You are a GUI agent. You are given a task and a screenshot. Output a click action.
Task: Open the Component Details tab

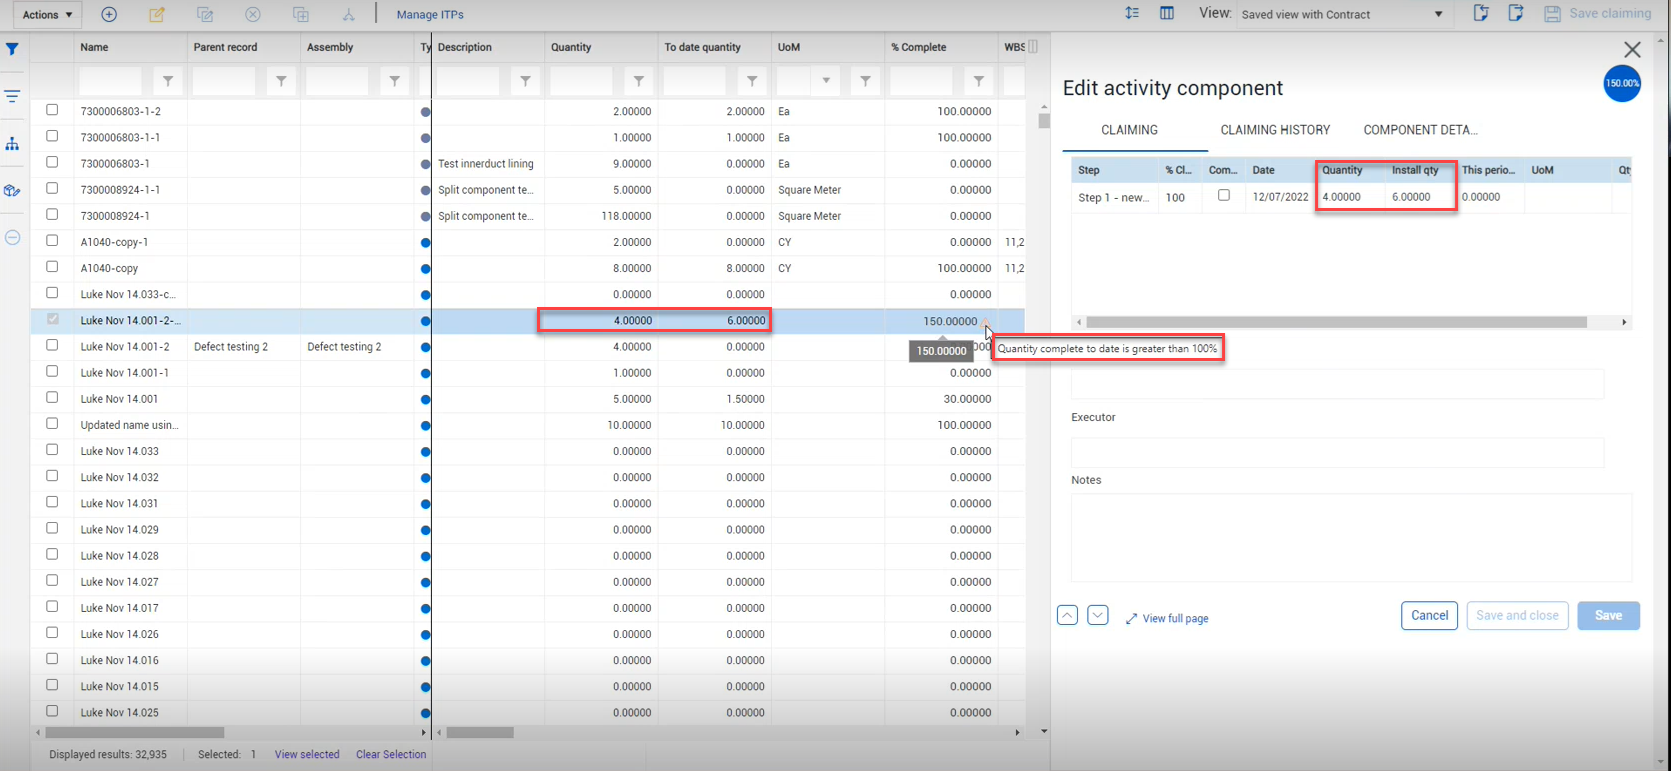pos(1420,130)
